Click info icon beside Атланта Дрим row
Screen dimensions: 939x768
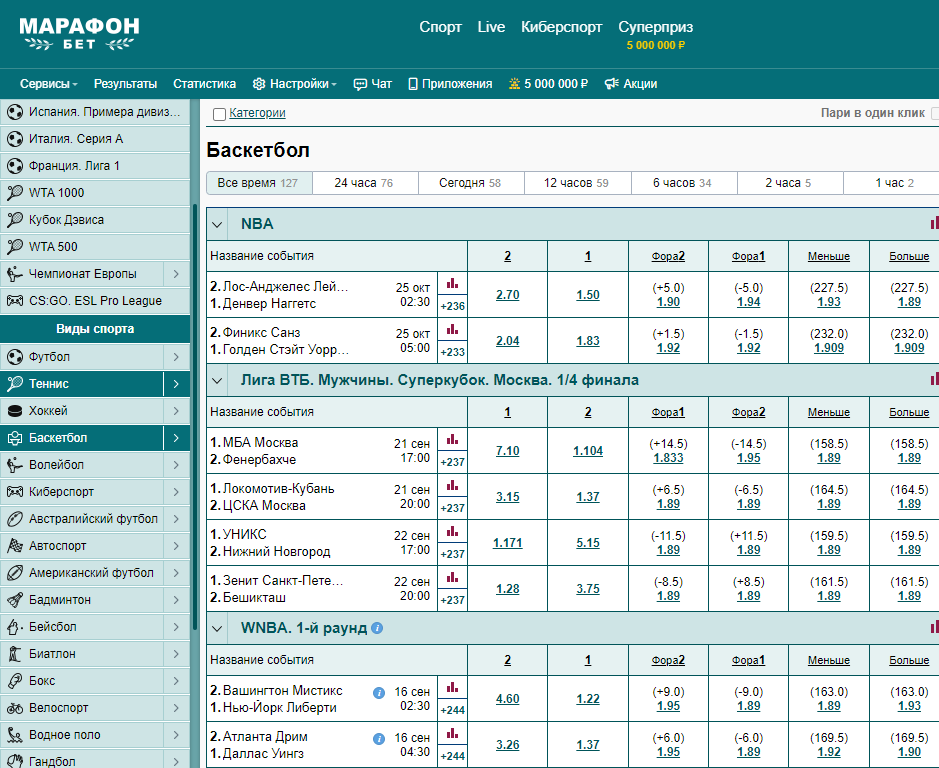(x=378, y=739)
